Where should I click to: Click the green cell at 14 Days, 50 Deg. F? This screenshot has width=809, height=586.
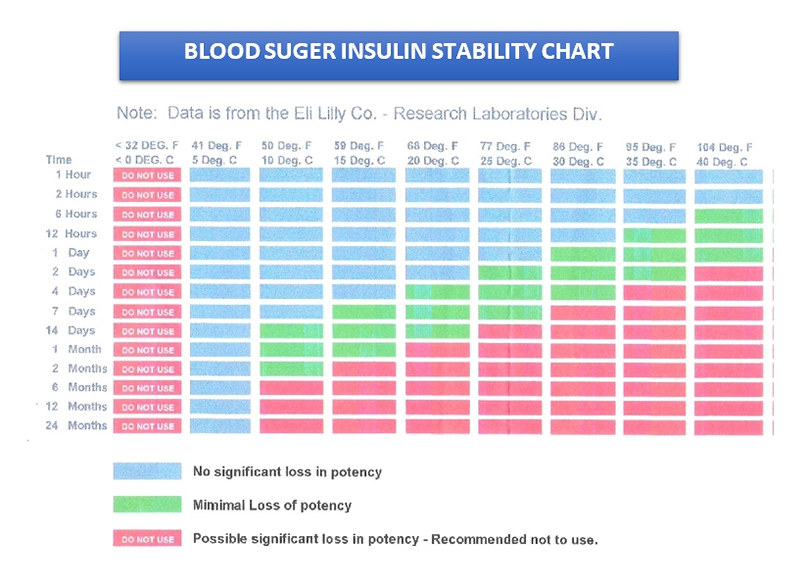[x=292, y=331]
